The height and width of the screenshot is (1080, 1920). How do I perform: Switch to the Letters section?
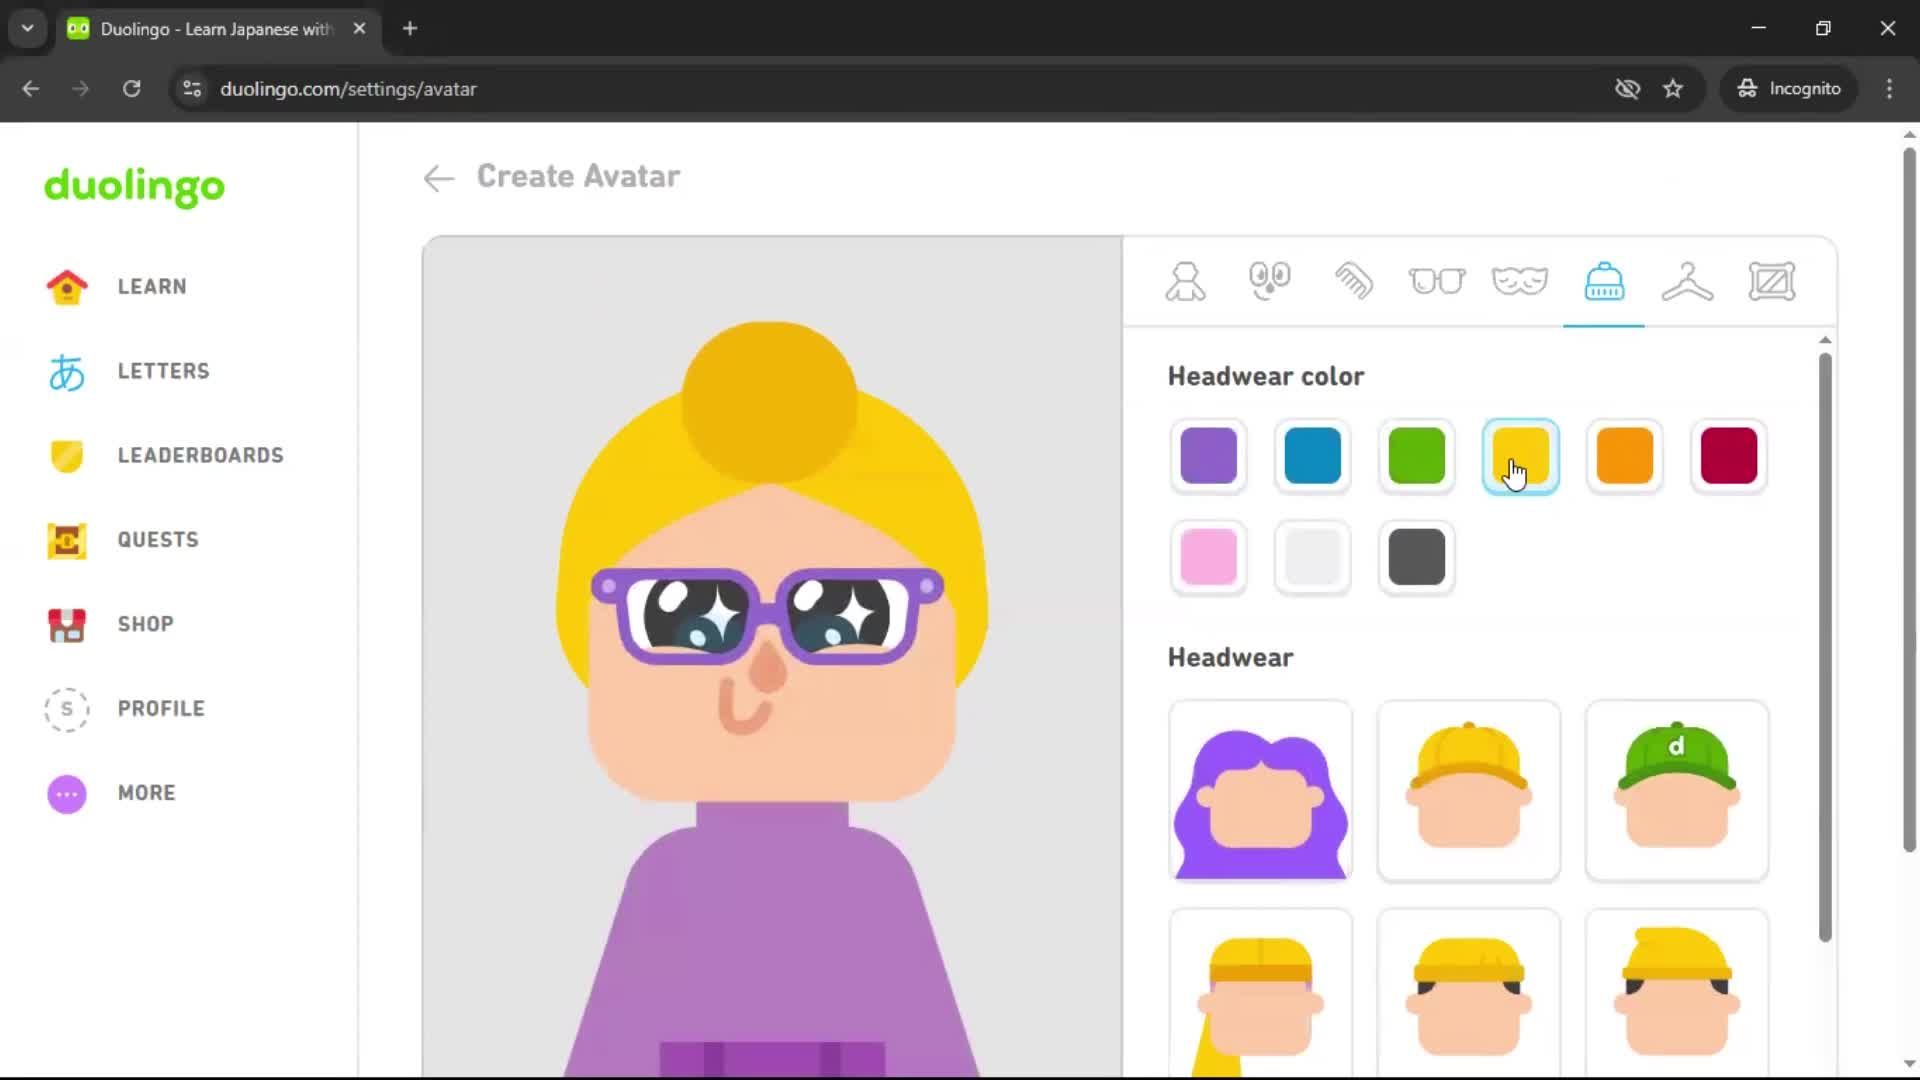pos(163,370)
